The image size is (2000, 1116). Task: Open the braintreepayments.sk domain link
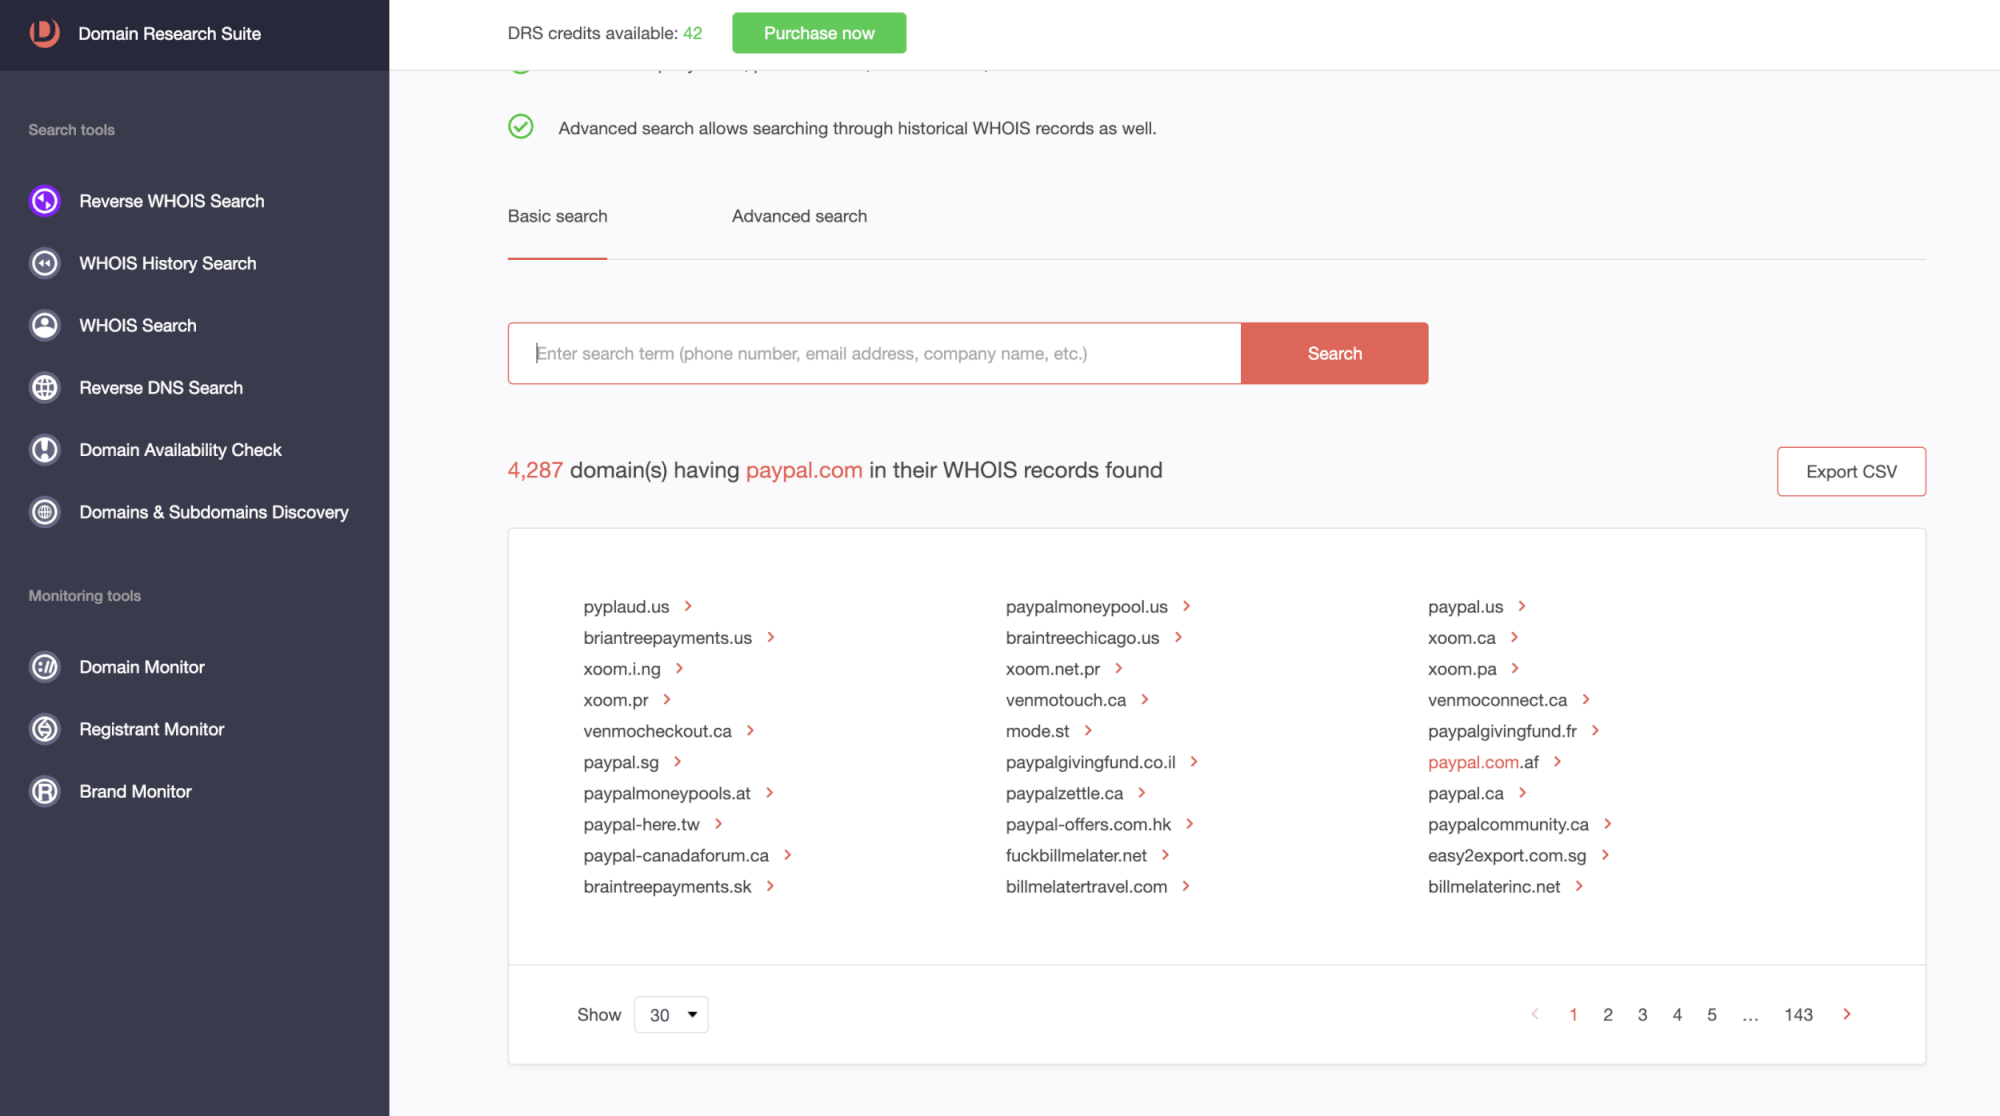667,886
